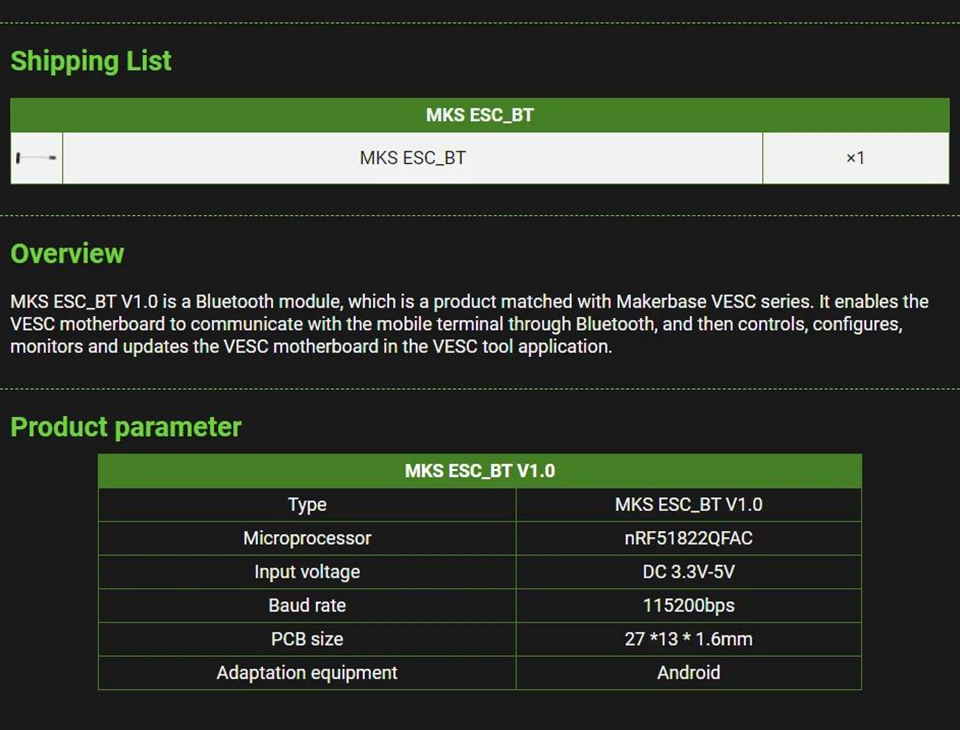Click the white MKS ESC_BT item name cell
Viewport: 960px width, 730px height.
click(x=412, y=158)
